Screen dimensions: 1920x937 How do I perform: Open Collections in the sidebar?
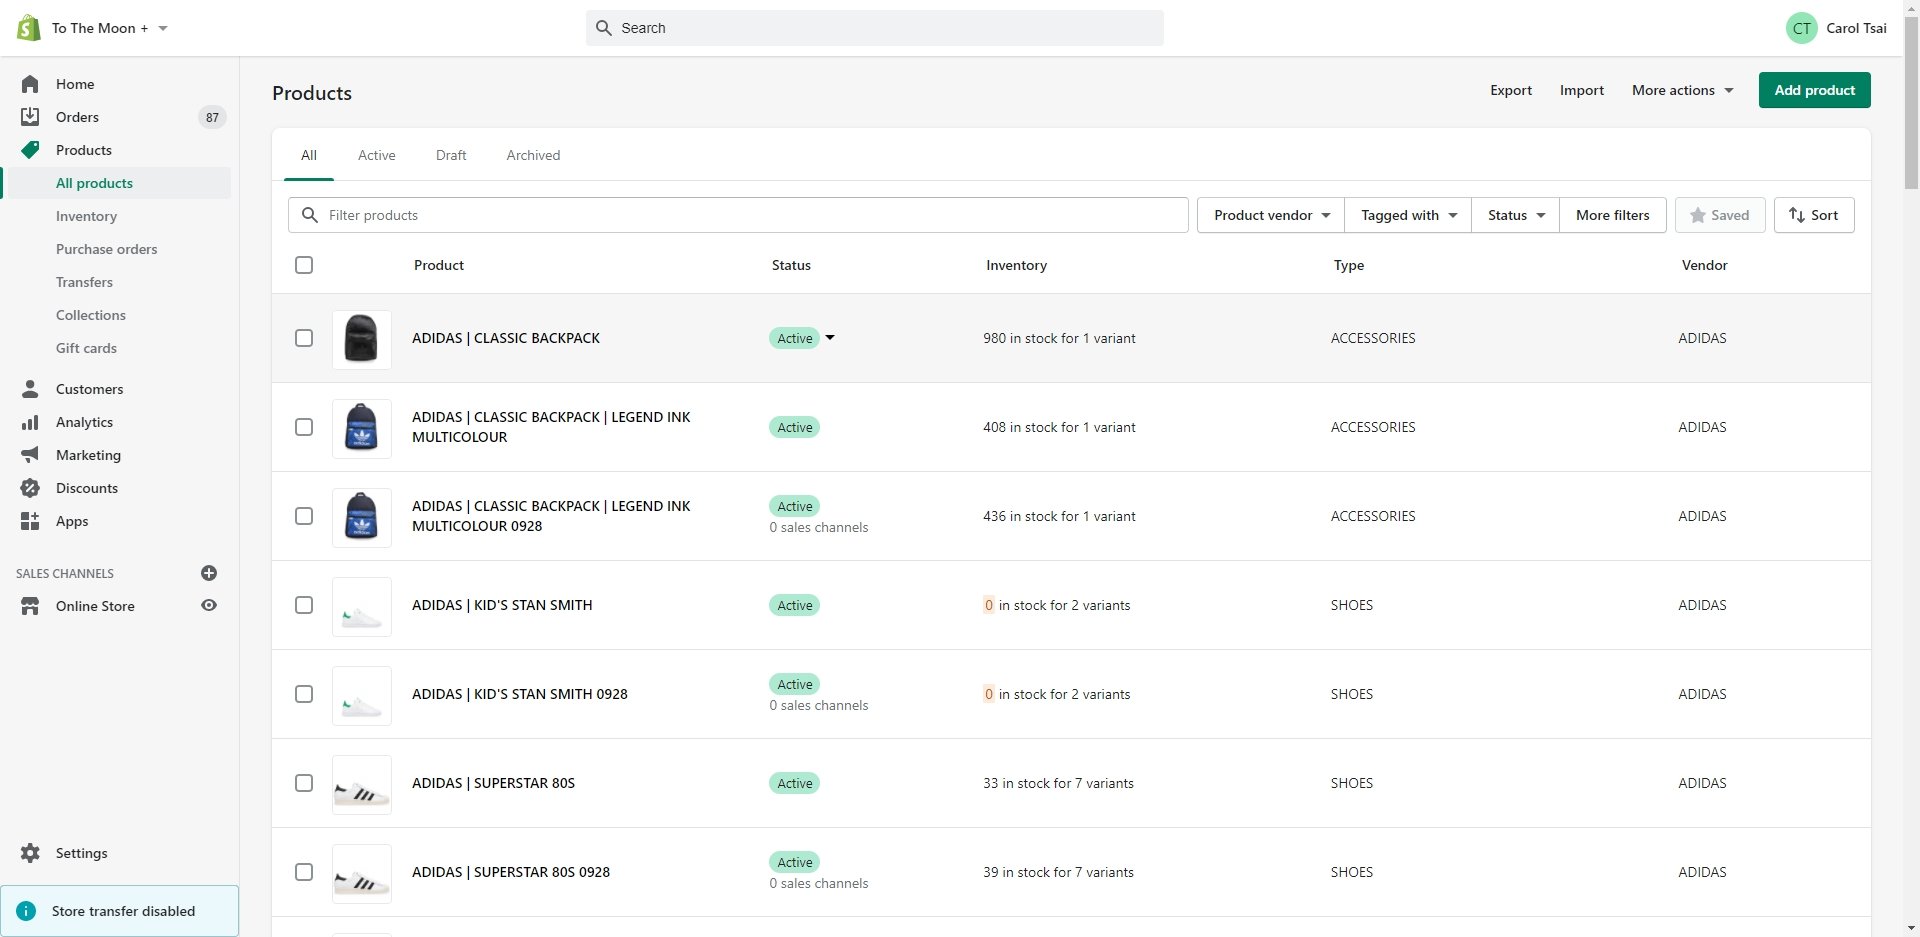click(91, 315)
